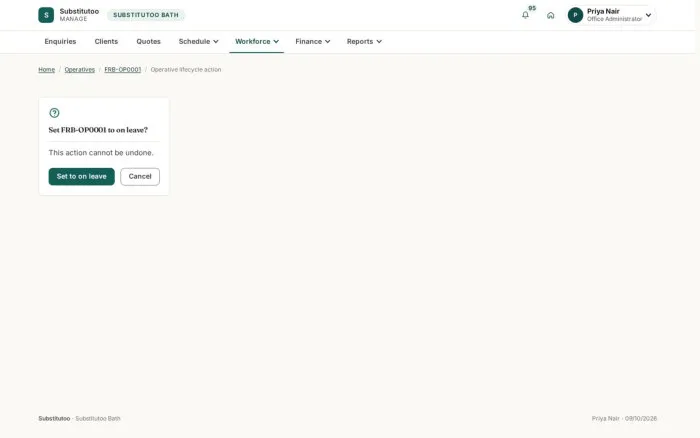This screenshot has width=700, height=438.
Task: Click the Substitutoo Manage brand name
Action: pyautogui.click(x=79, y=15)
